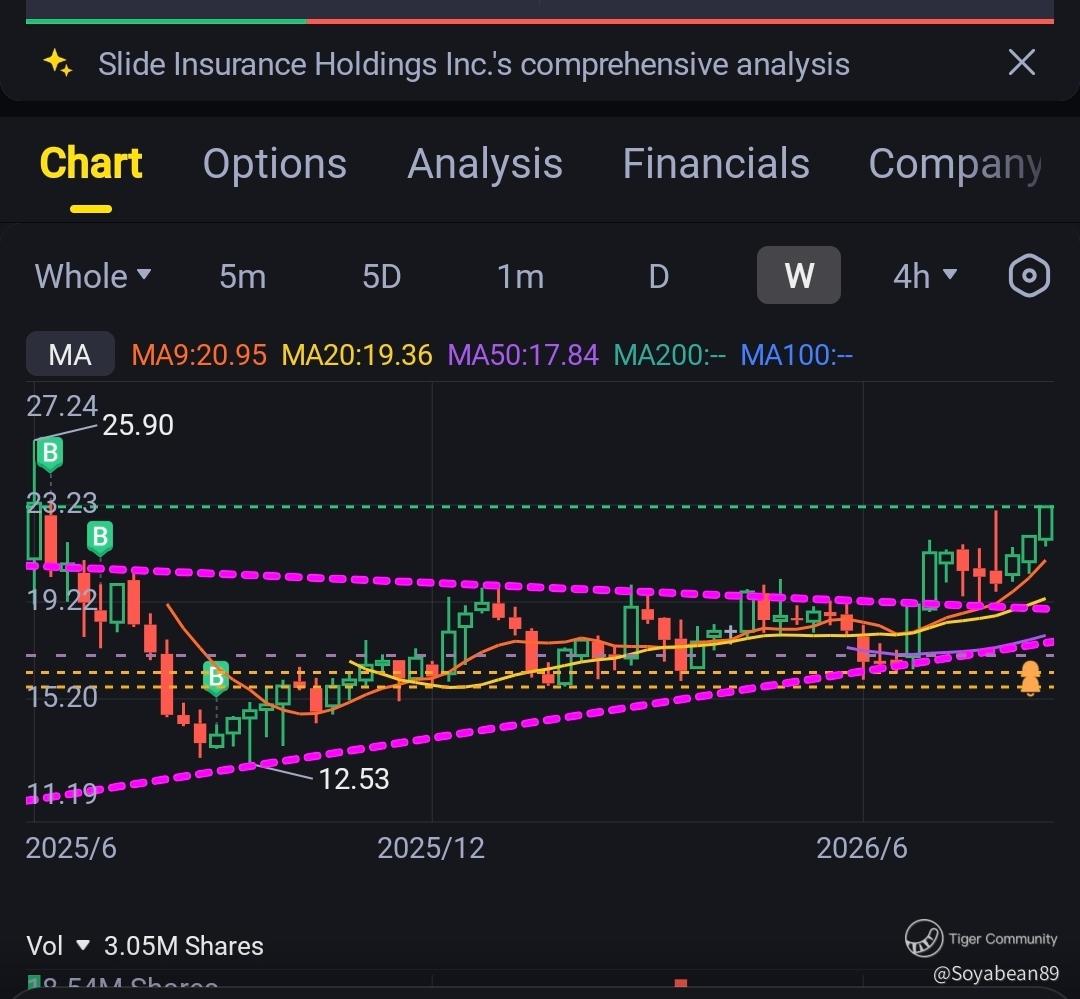
Task: Select the W weekly timeframe
Action: point(798,275)
